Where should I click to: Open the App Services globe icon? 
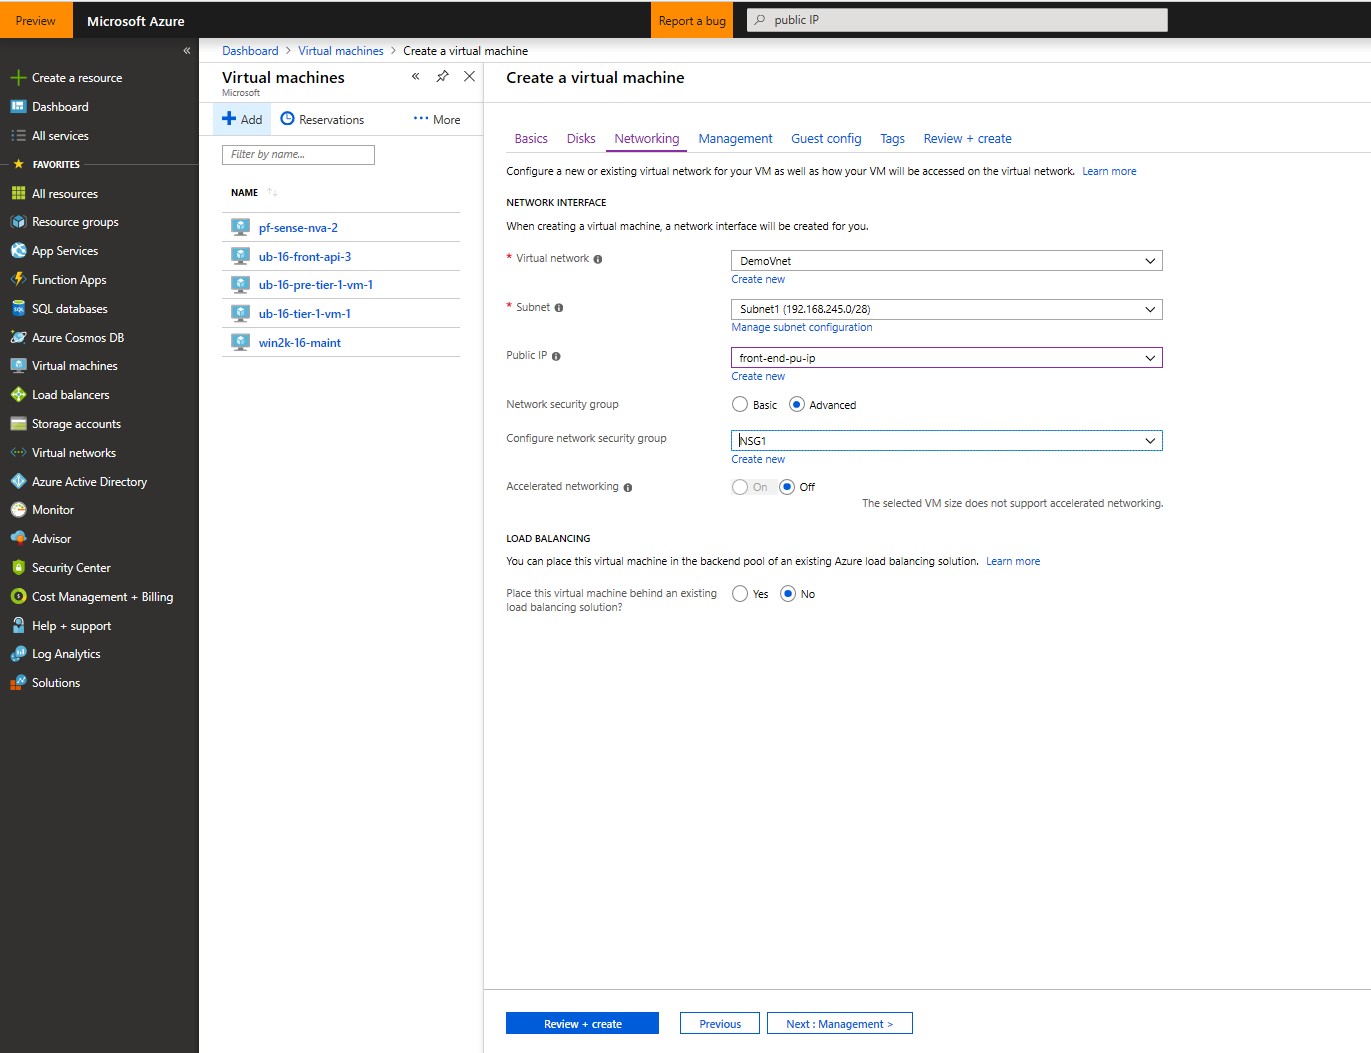click(x=18, y=251)
